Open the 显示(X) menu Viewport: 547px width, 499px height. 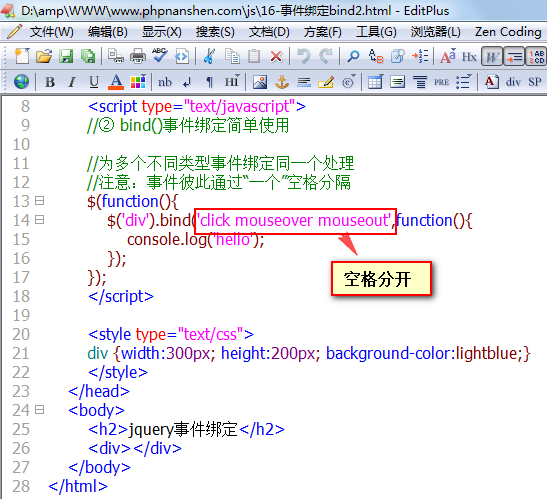click(x=162, y=32)
